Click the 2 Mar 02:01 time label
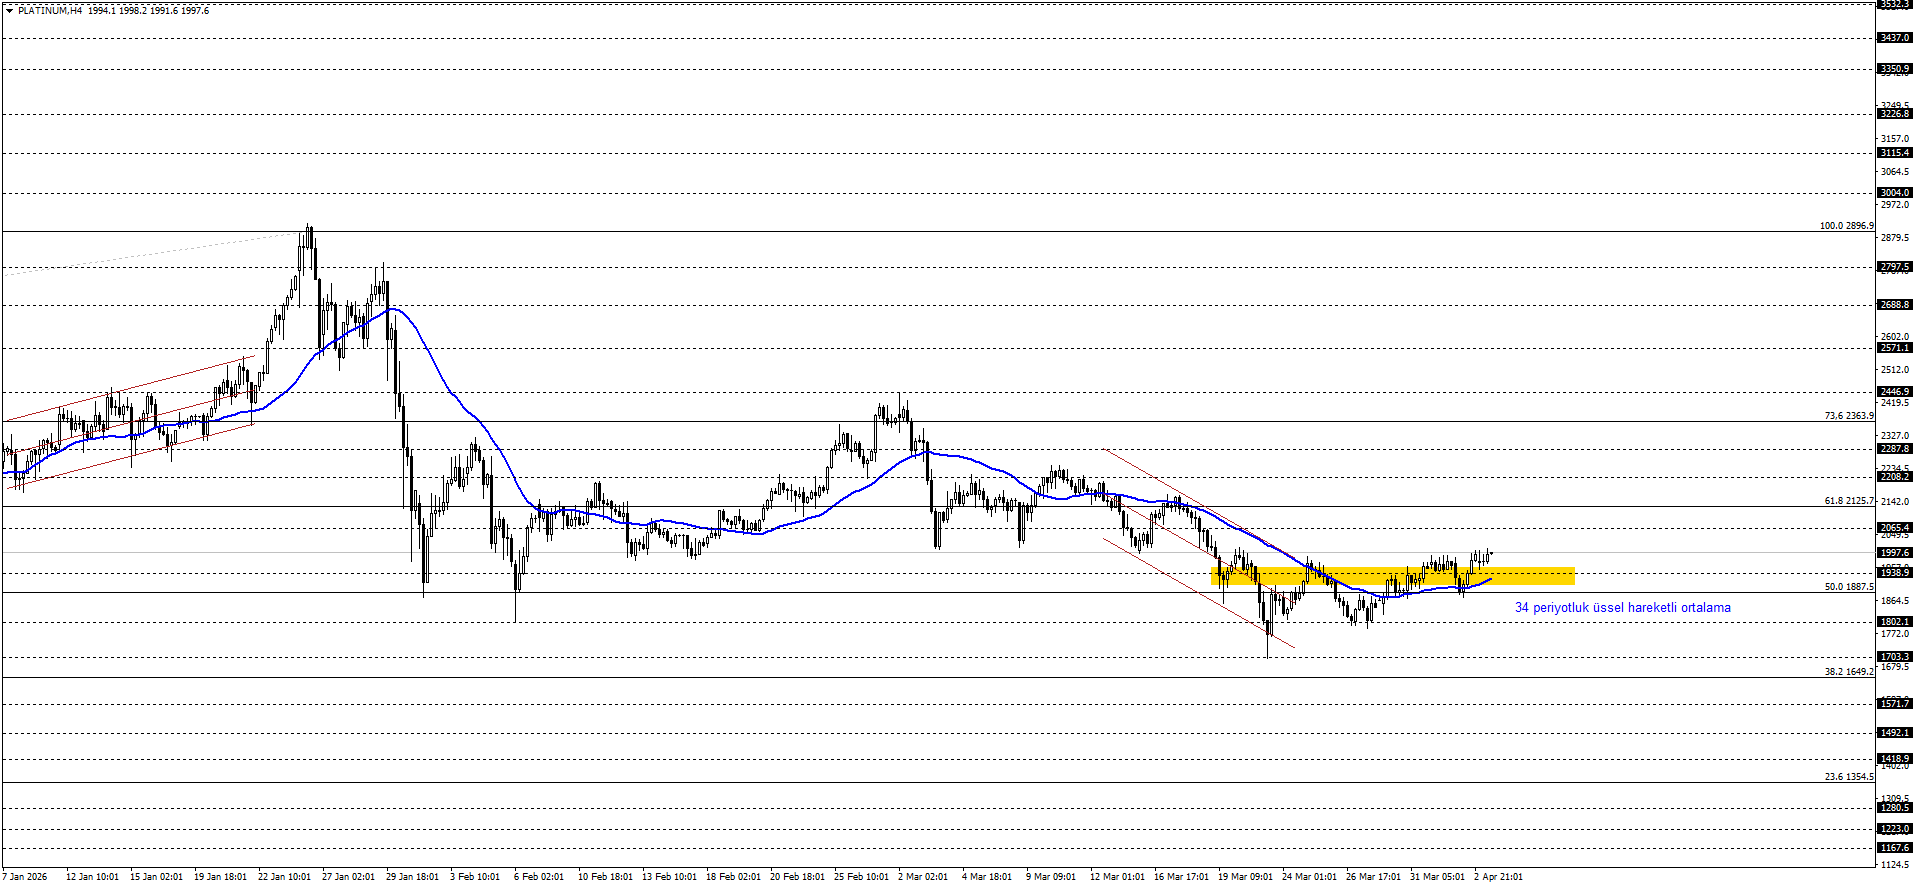 click(x=923, y=877)
